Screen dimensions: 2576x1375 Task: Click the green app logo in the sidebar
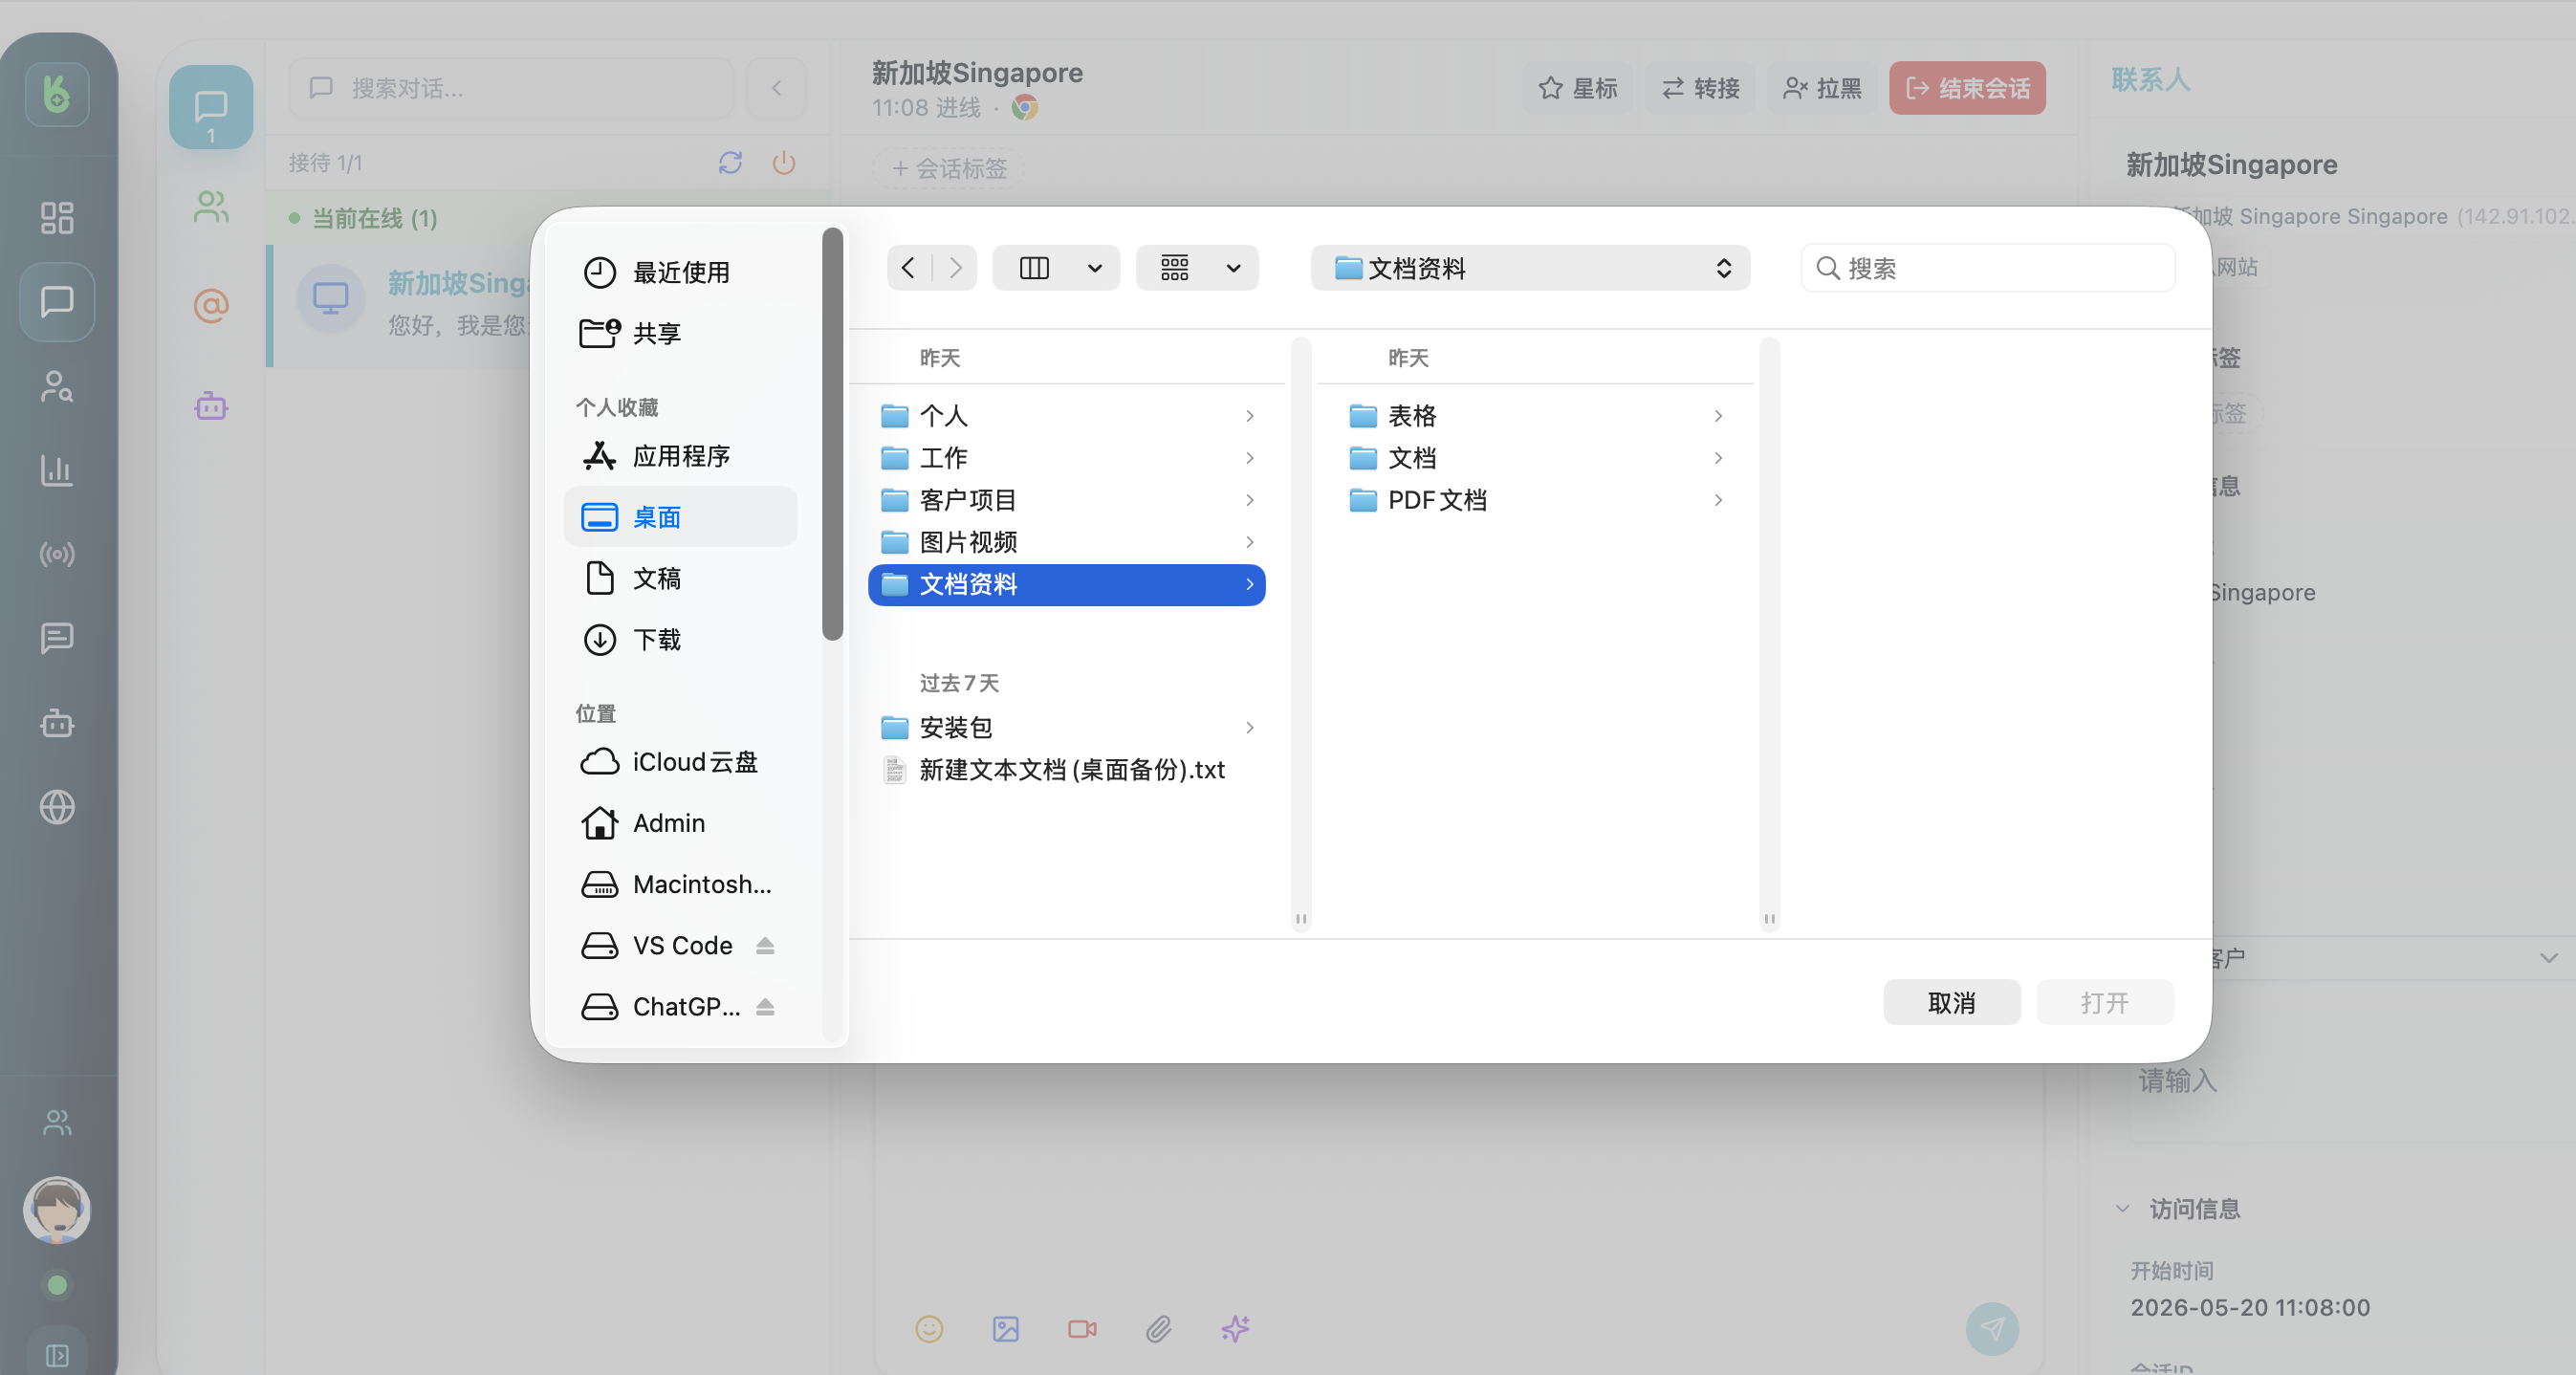pos(57,94)
